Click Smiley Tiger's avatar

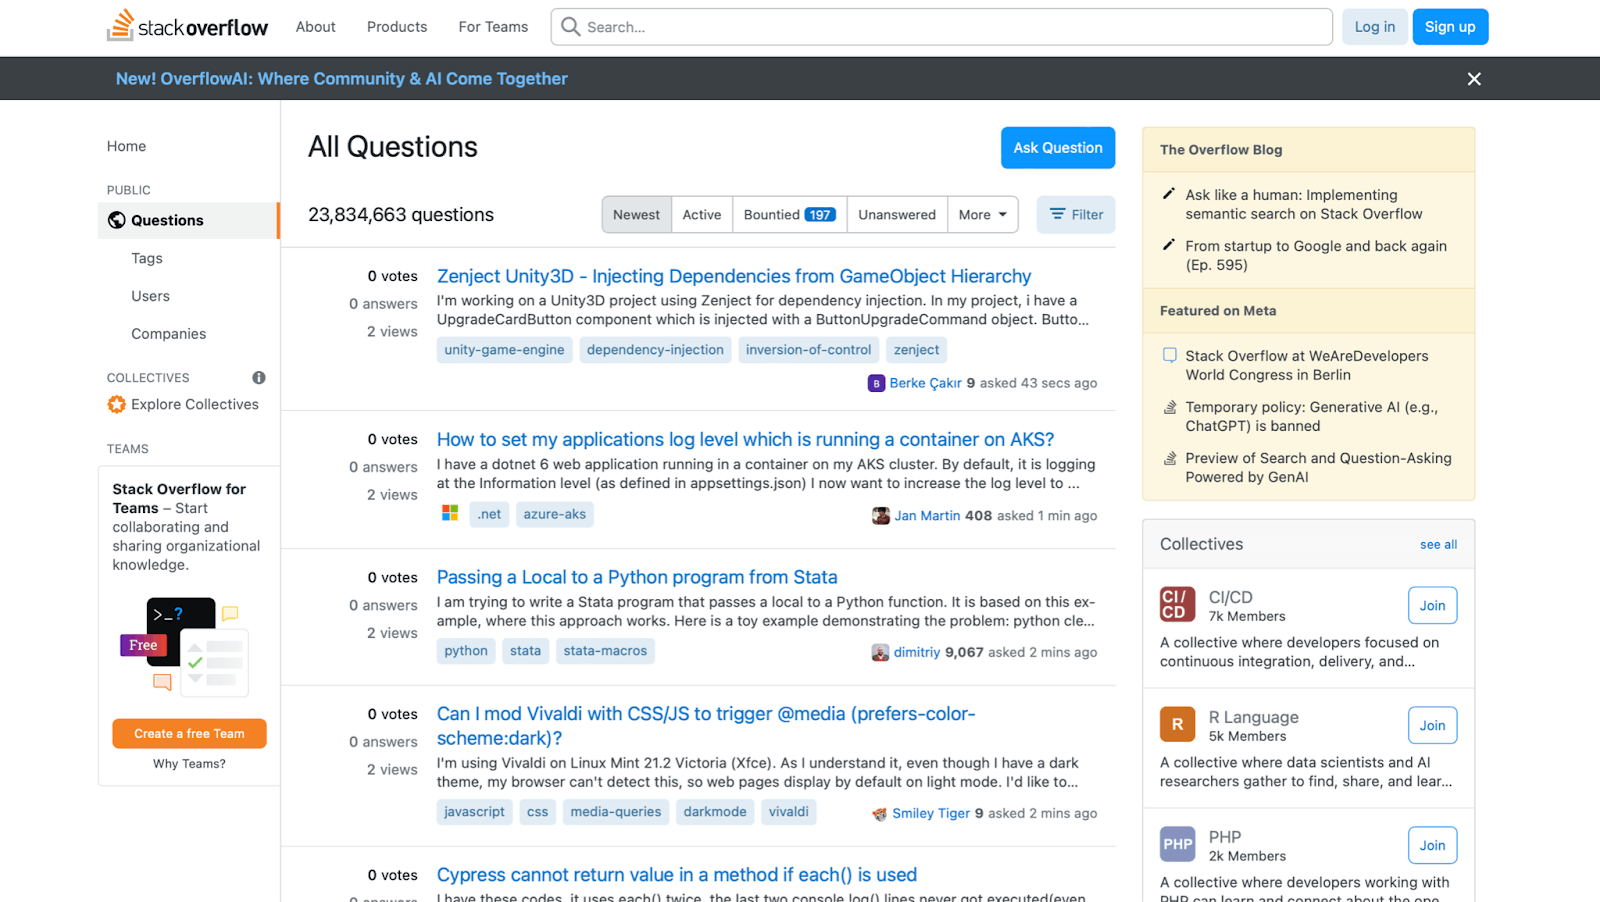[880, 814]
